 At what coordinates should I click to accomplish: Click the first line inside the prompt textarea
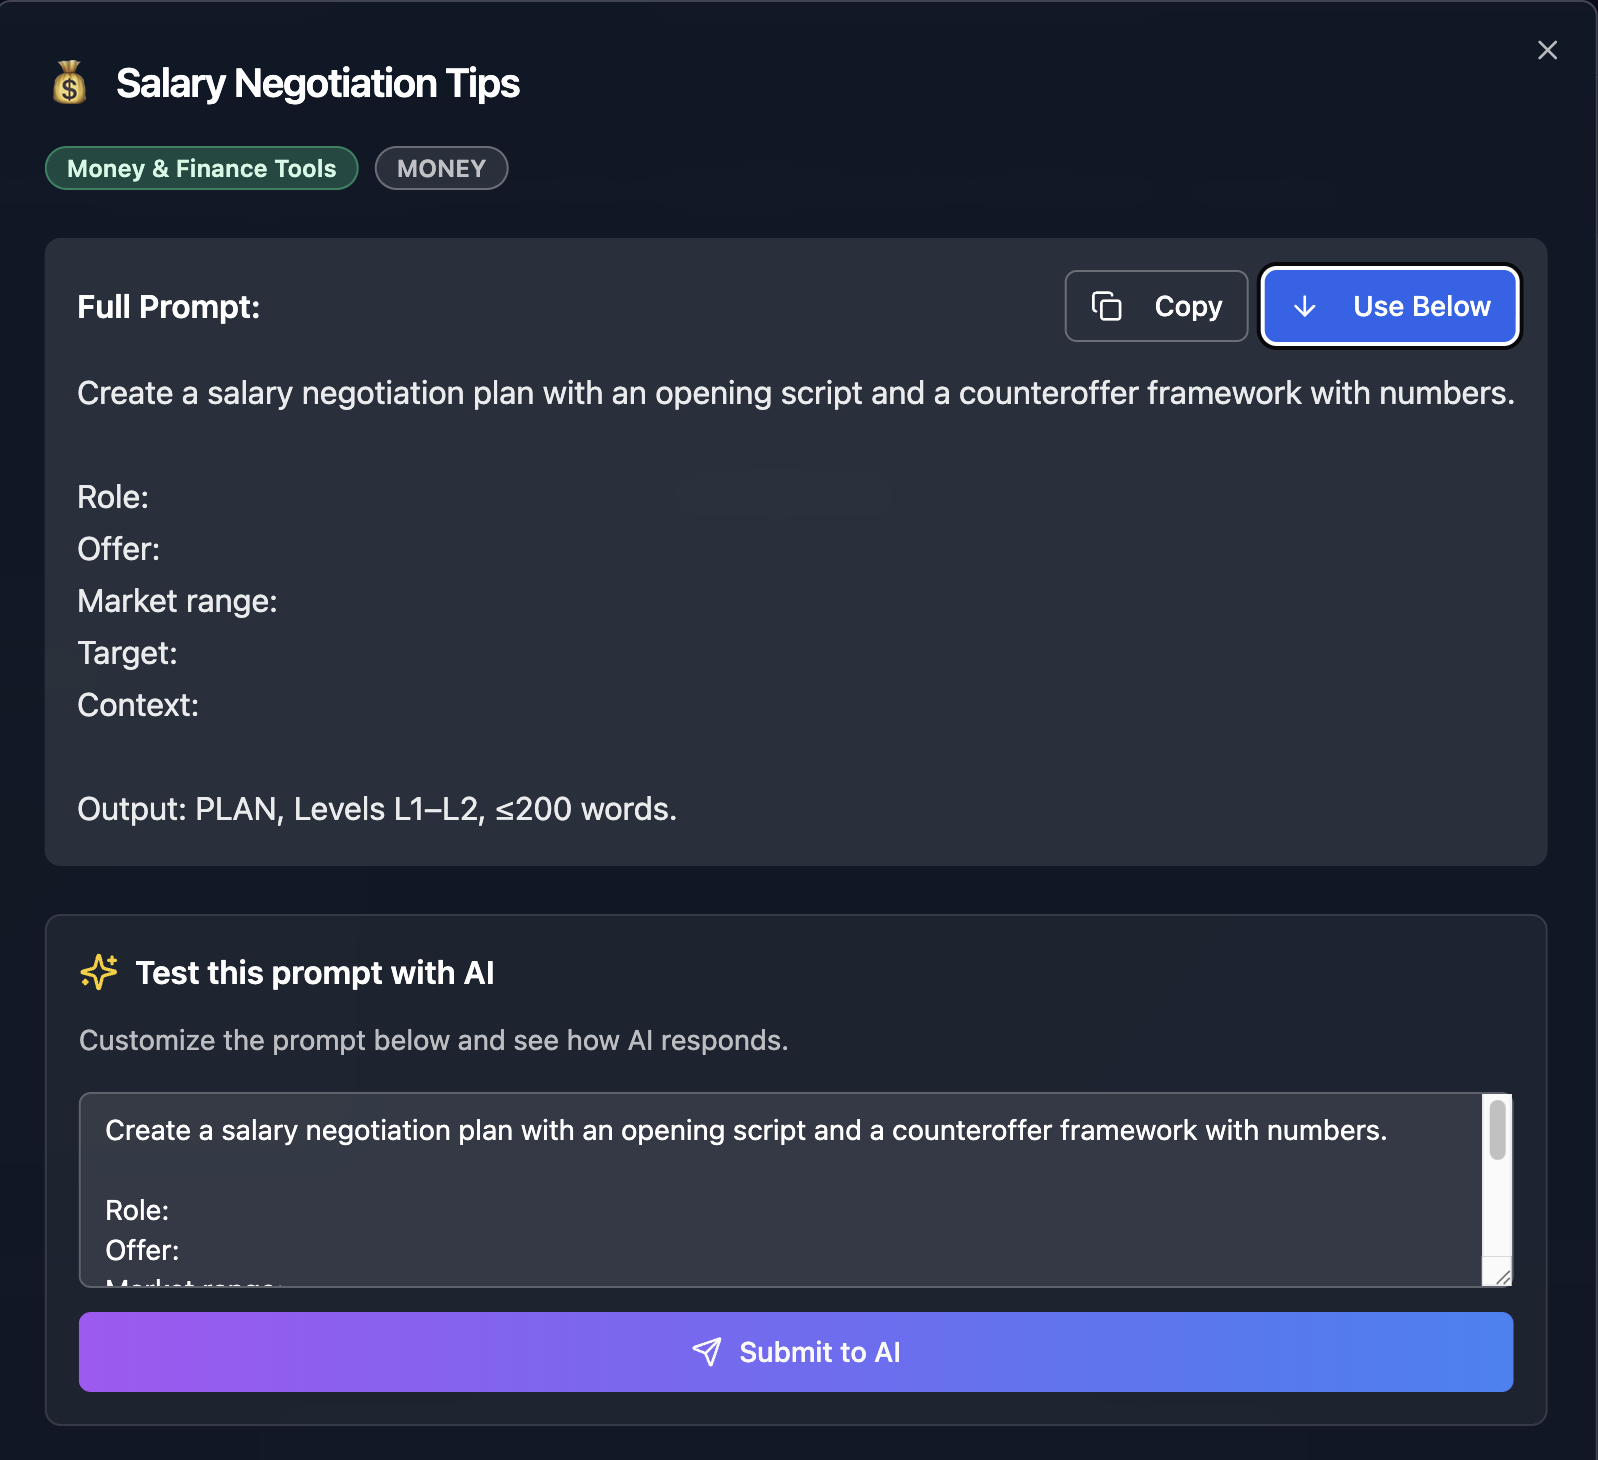(745, 1130)
